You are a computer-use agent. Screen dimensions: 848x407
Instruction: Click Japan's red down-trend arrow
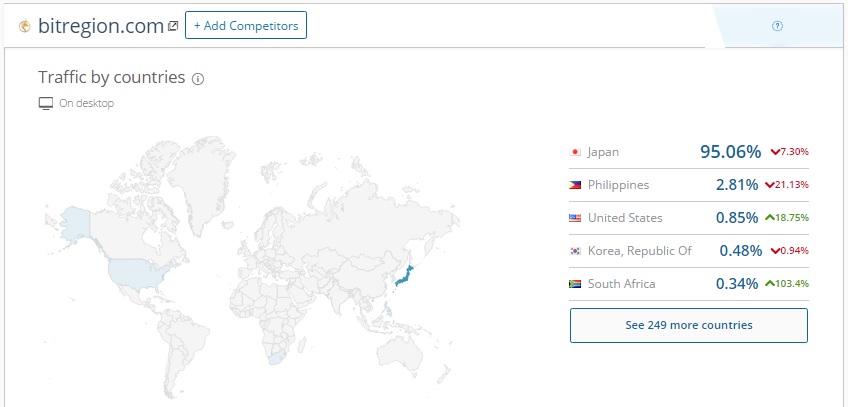(x=774, y=152)
